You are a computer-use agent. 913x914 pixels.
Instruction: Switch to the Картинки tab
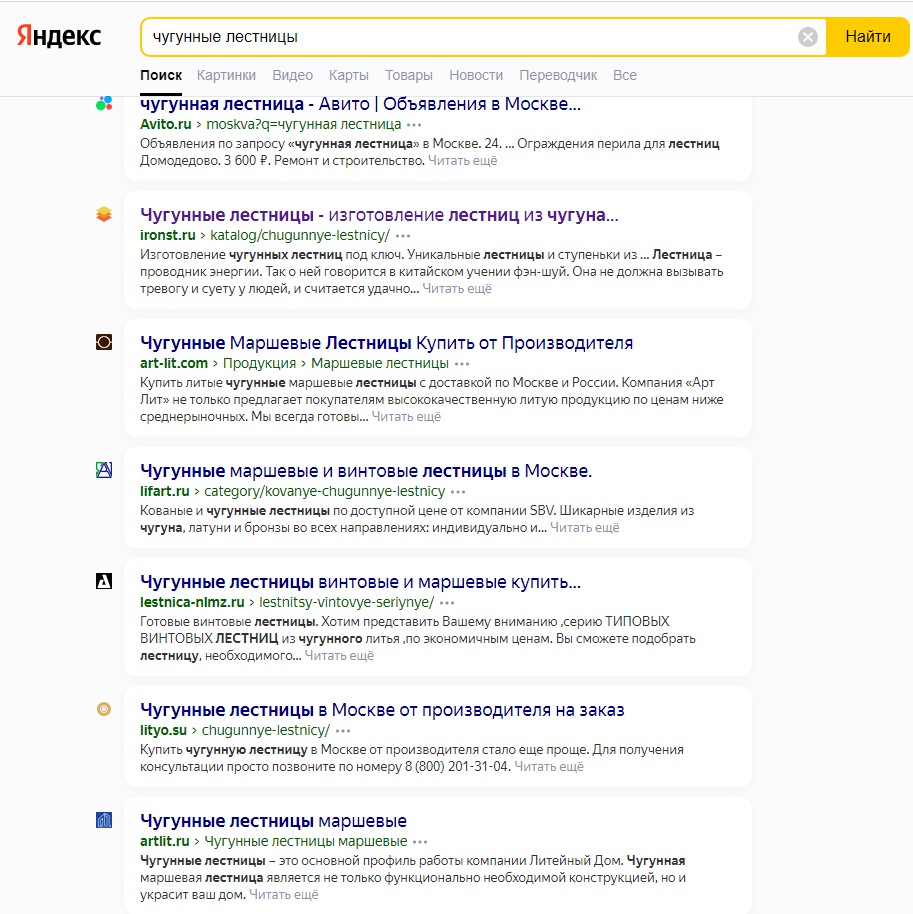226,75
